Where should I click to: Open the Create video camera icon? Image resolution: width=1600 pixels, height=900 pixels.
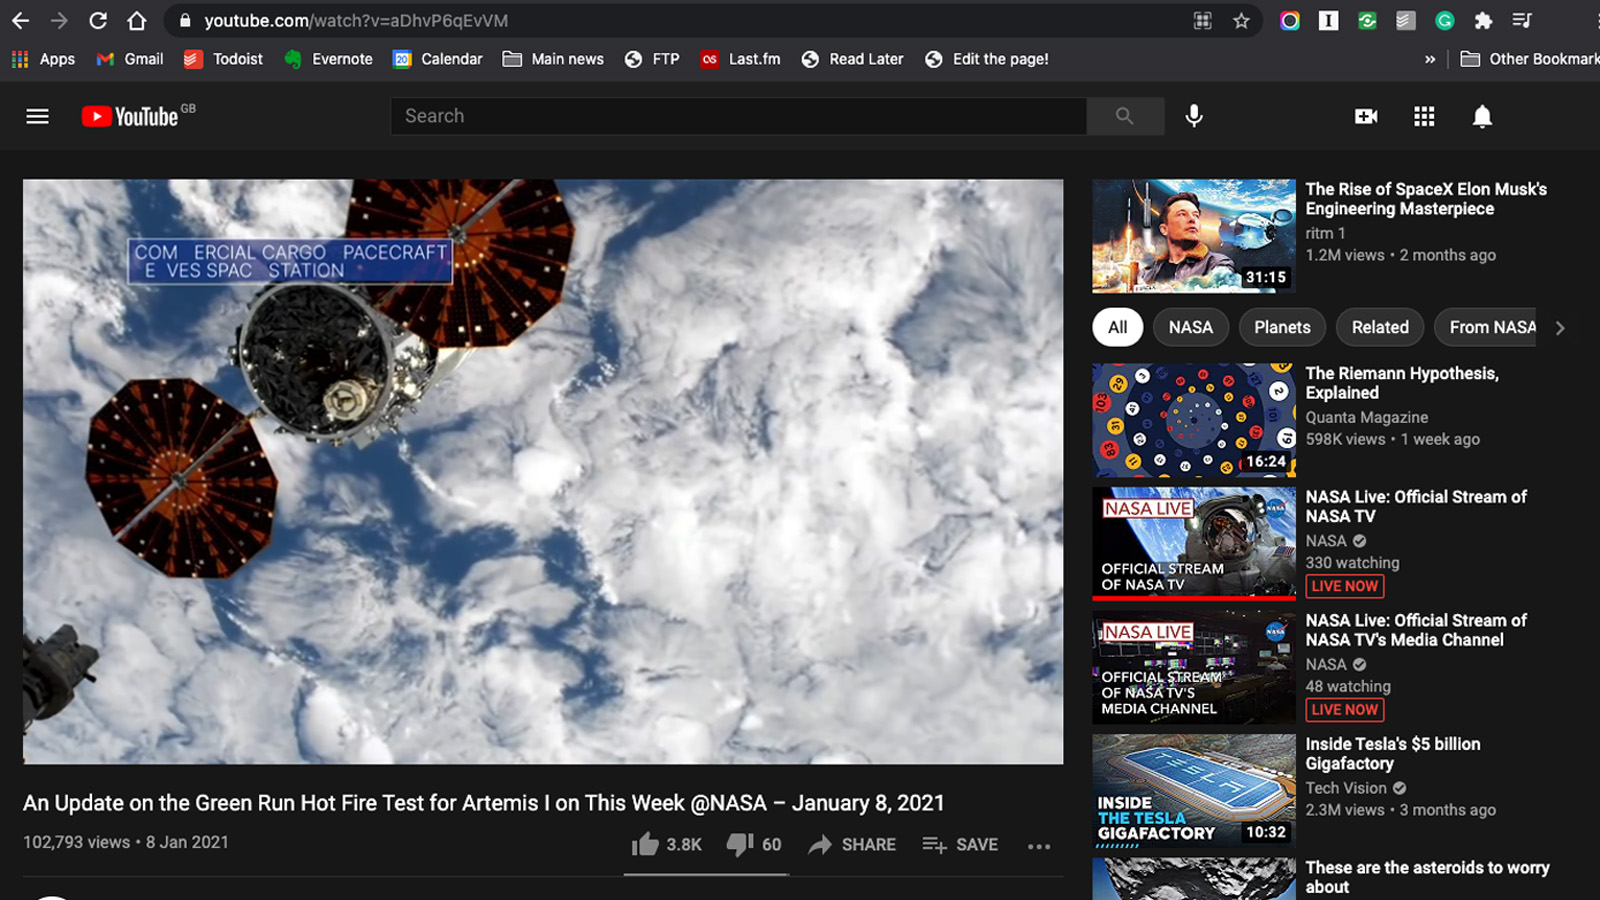coord(1366,117)
